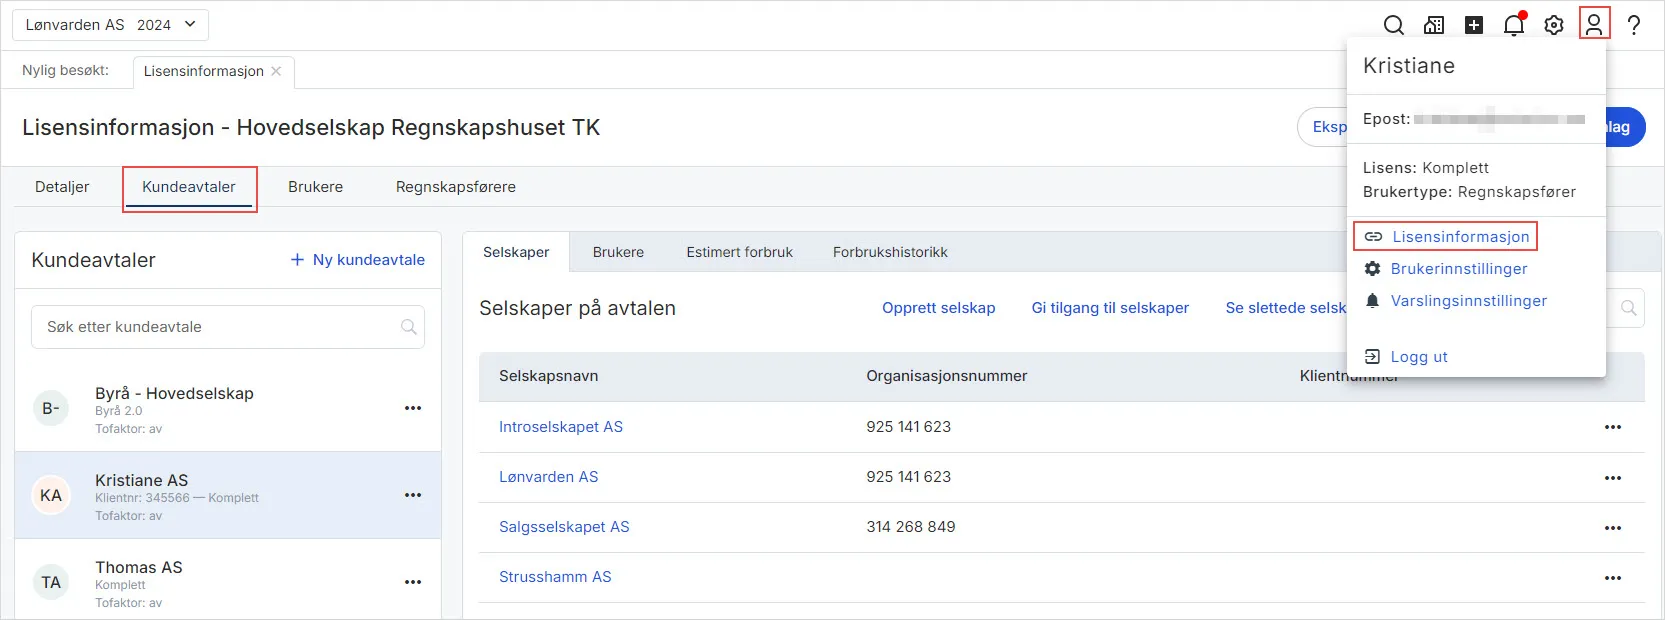This screenshot has height=620, width=1665.
Task: Open row options for Introselskapet AS
Action: (1613, 427)
